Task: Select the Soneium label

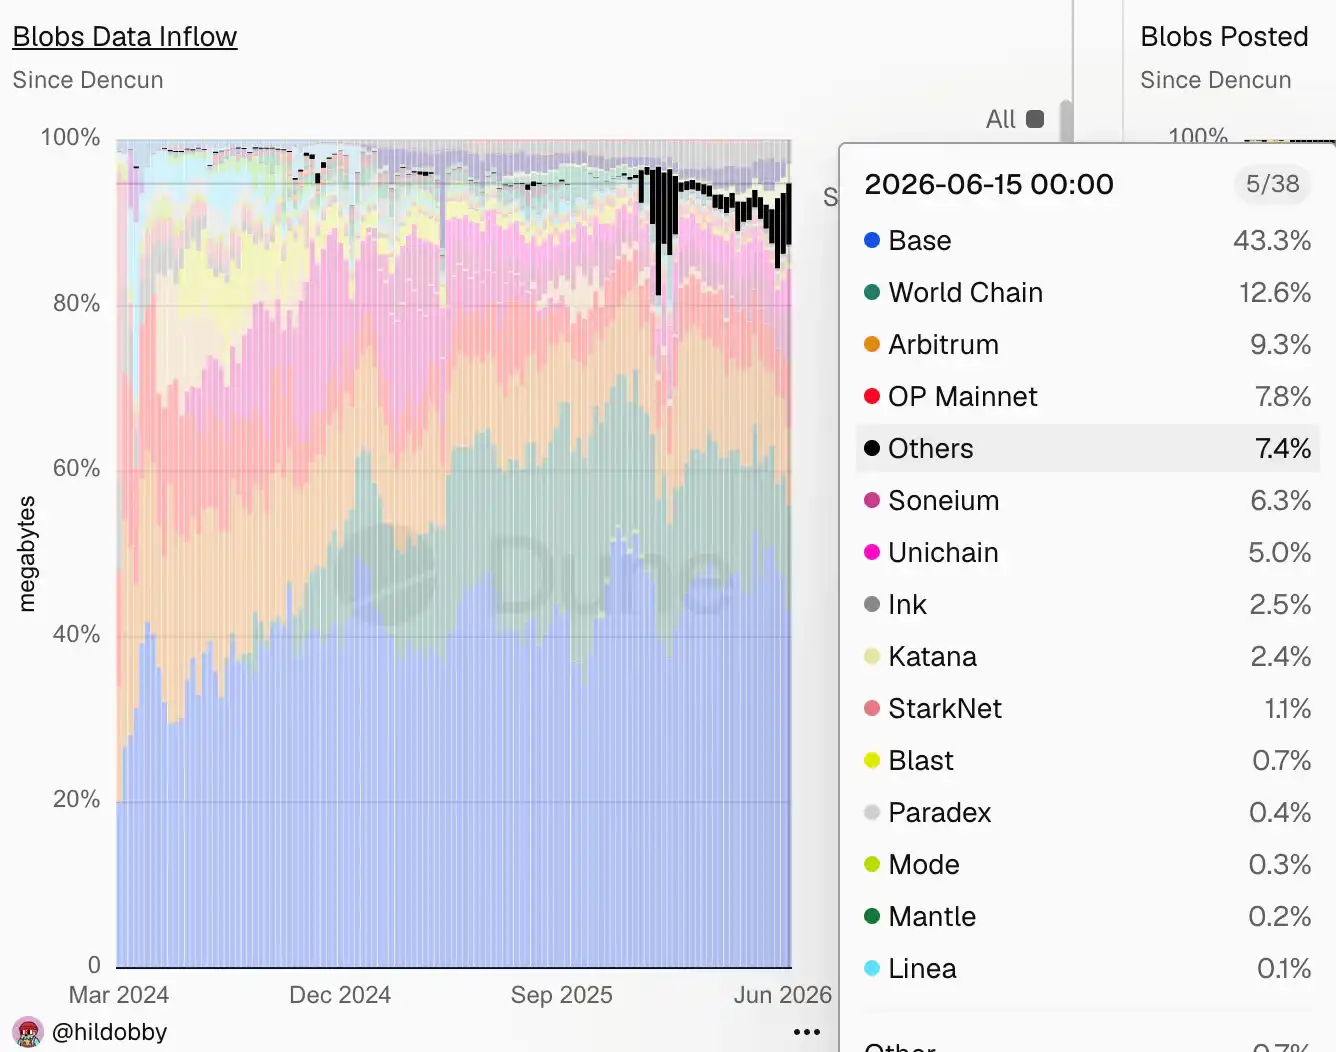Action: click(x=944, y=500)
